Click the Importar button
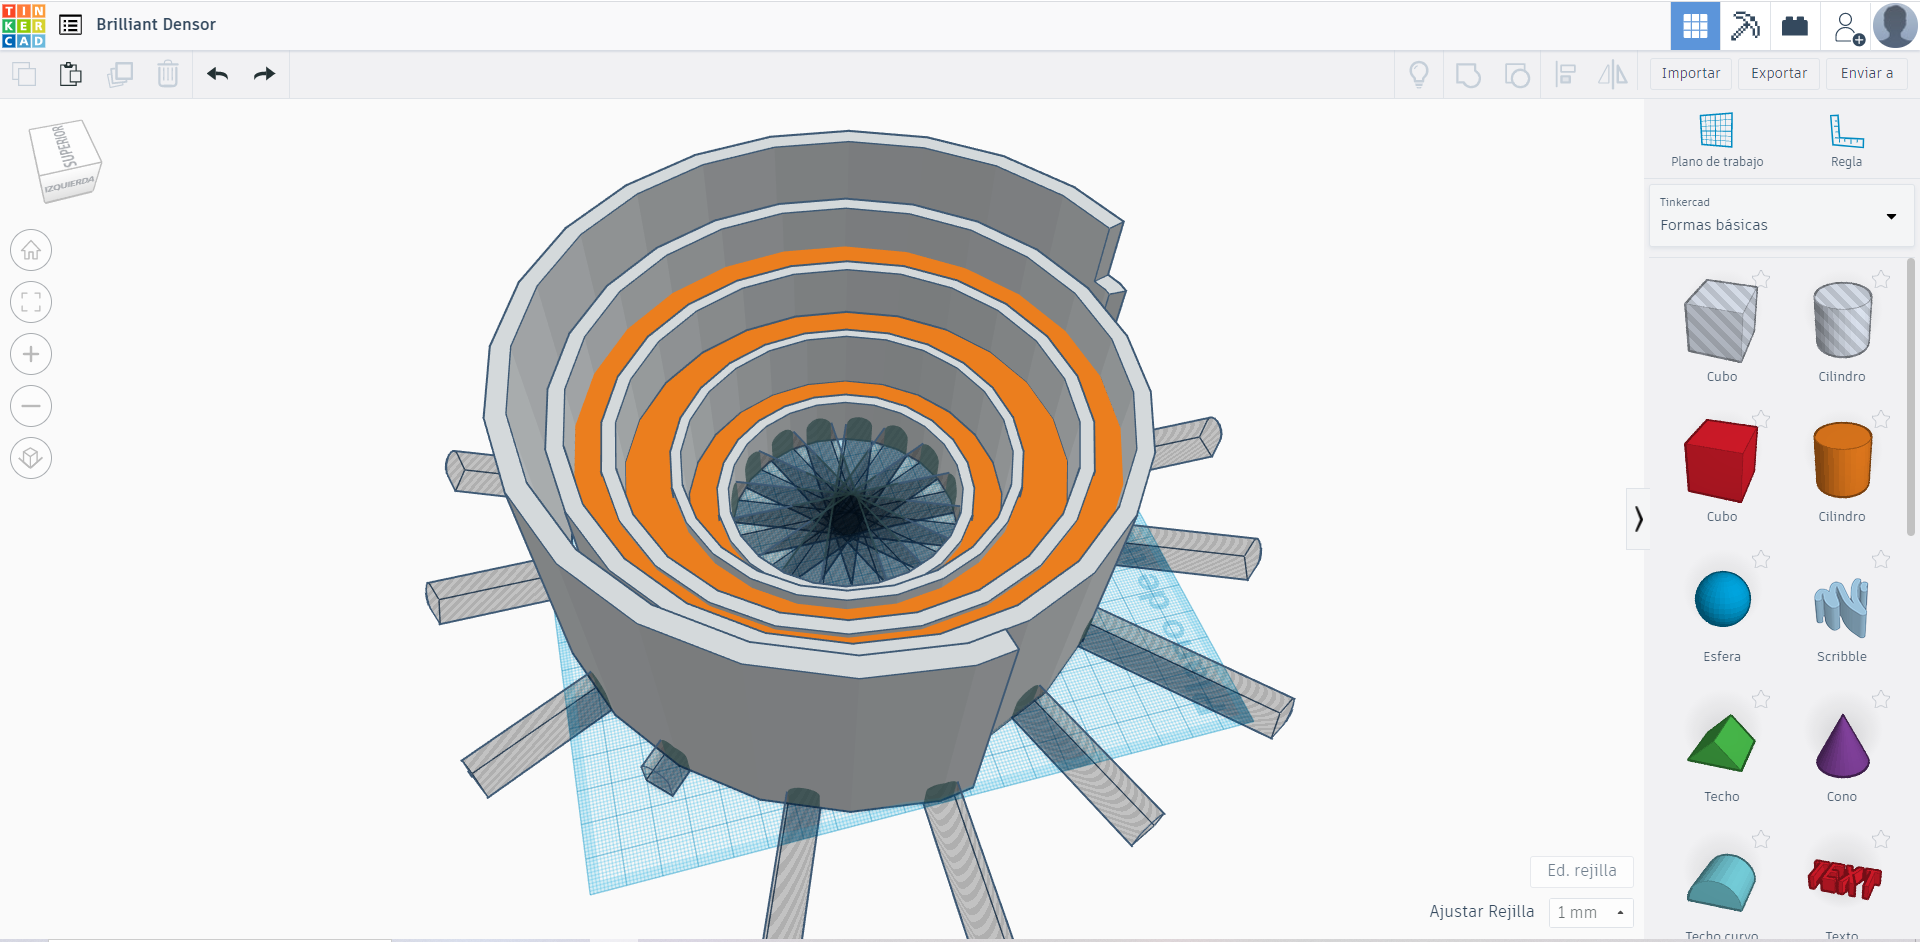The width and height of the screenshot is (1920, 942). [1691, 73]
